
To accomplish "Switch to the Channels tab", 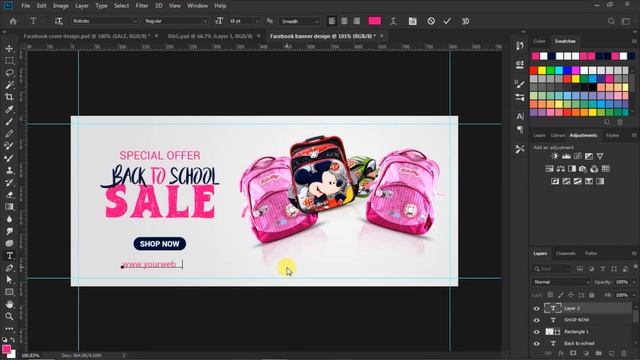I will 565,253.
